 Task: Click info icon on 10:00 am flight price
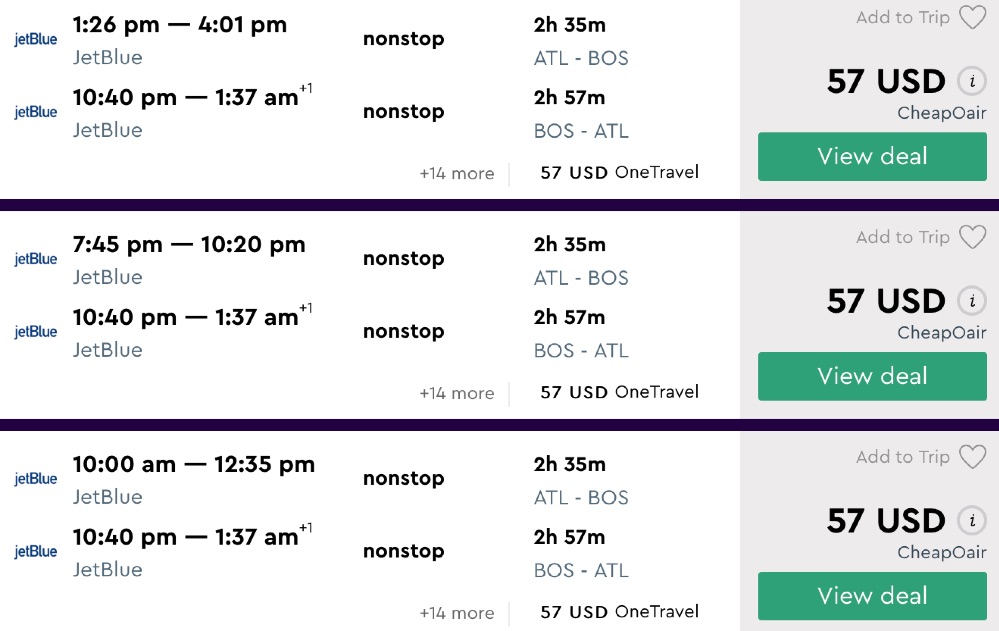pos(970,521)
